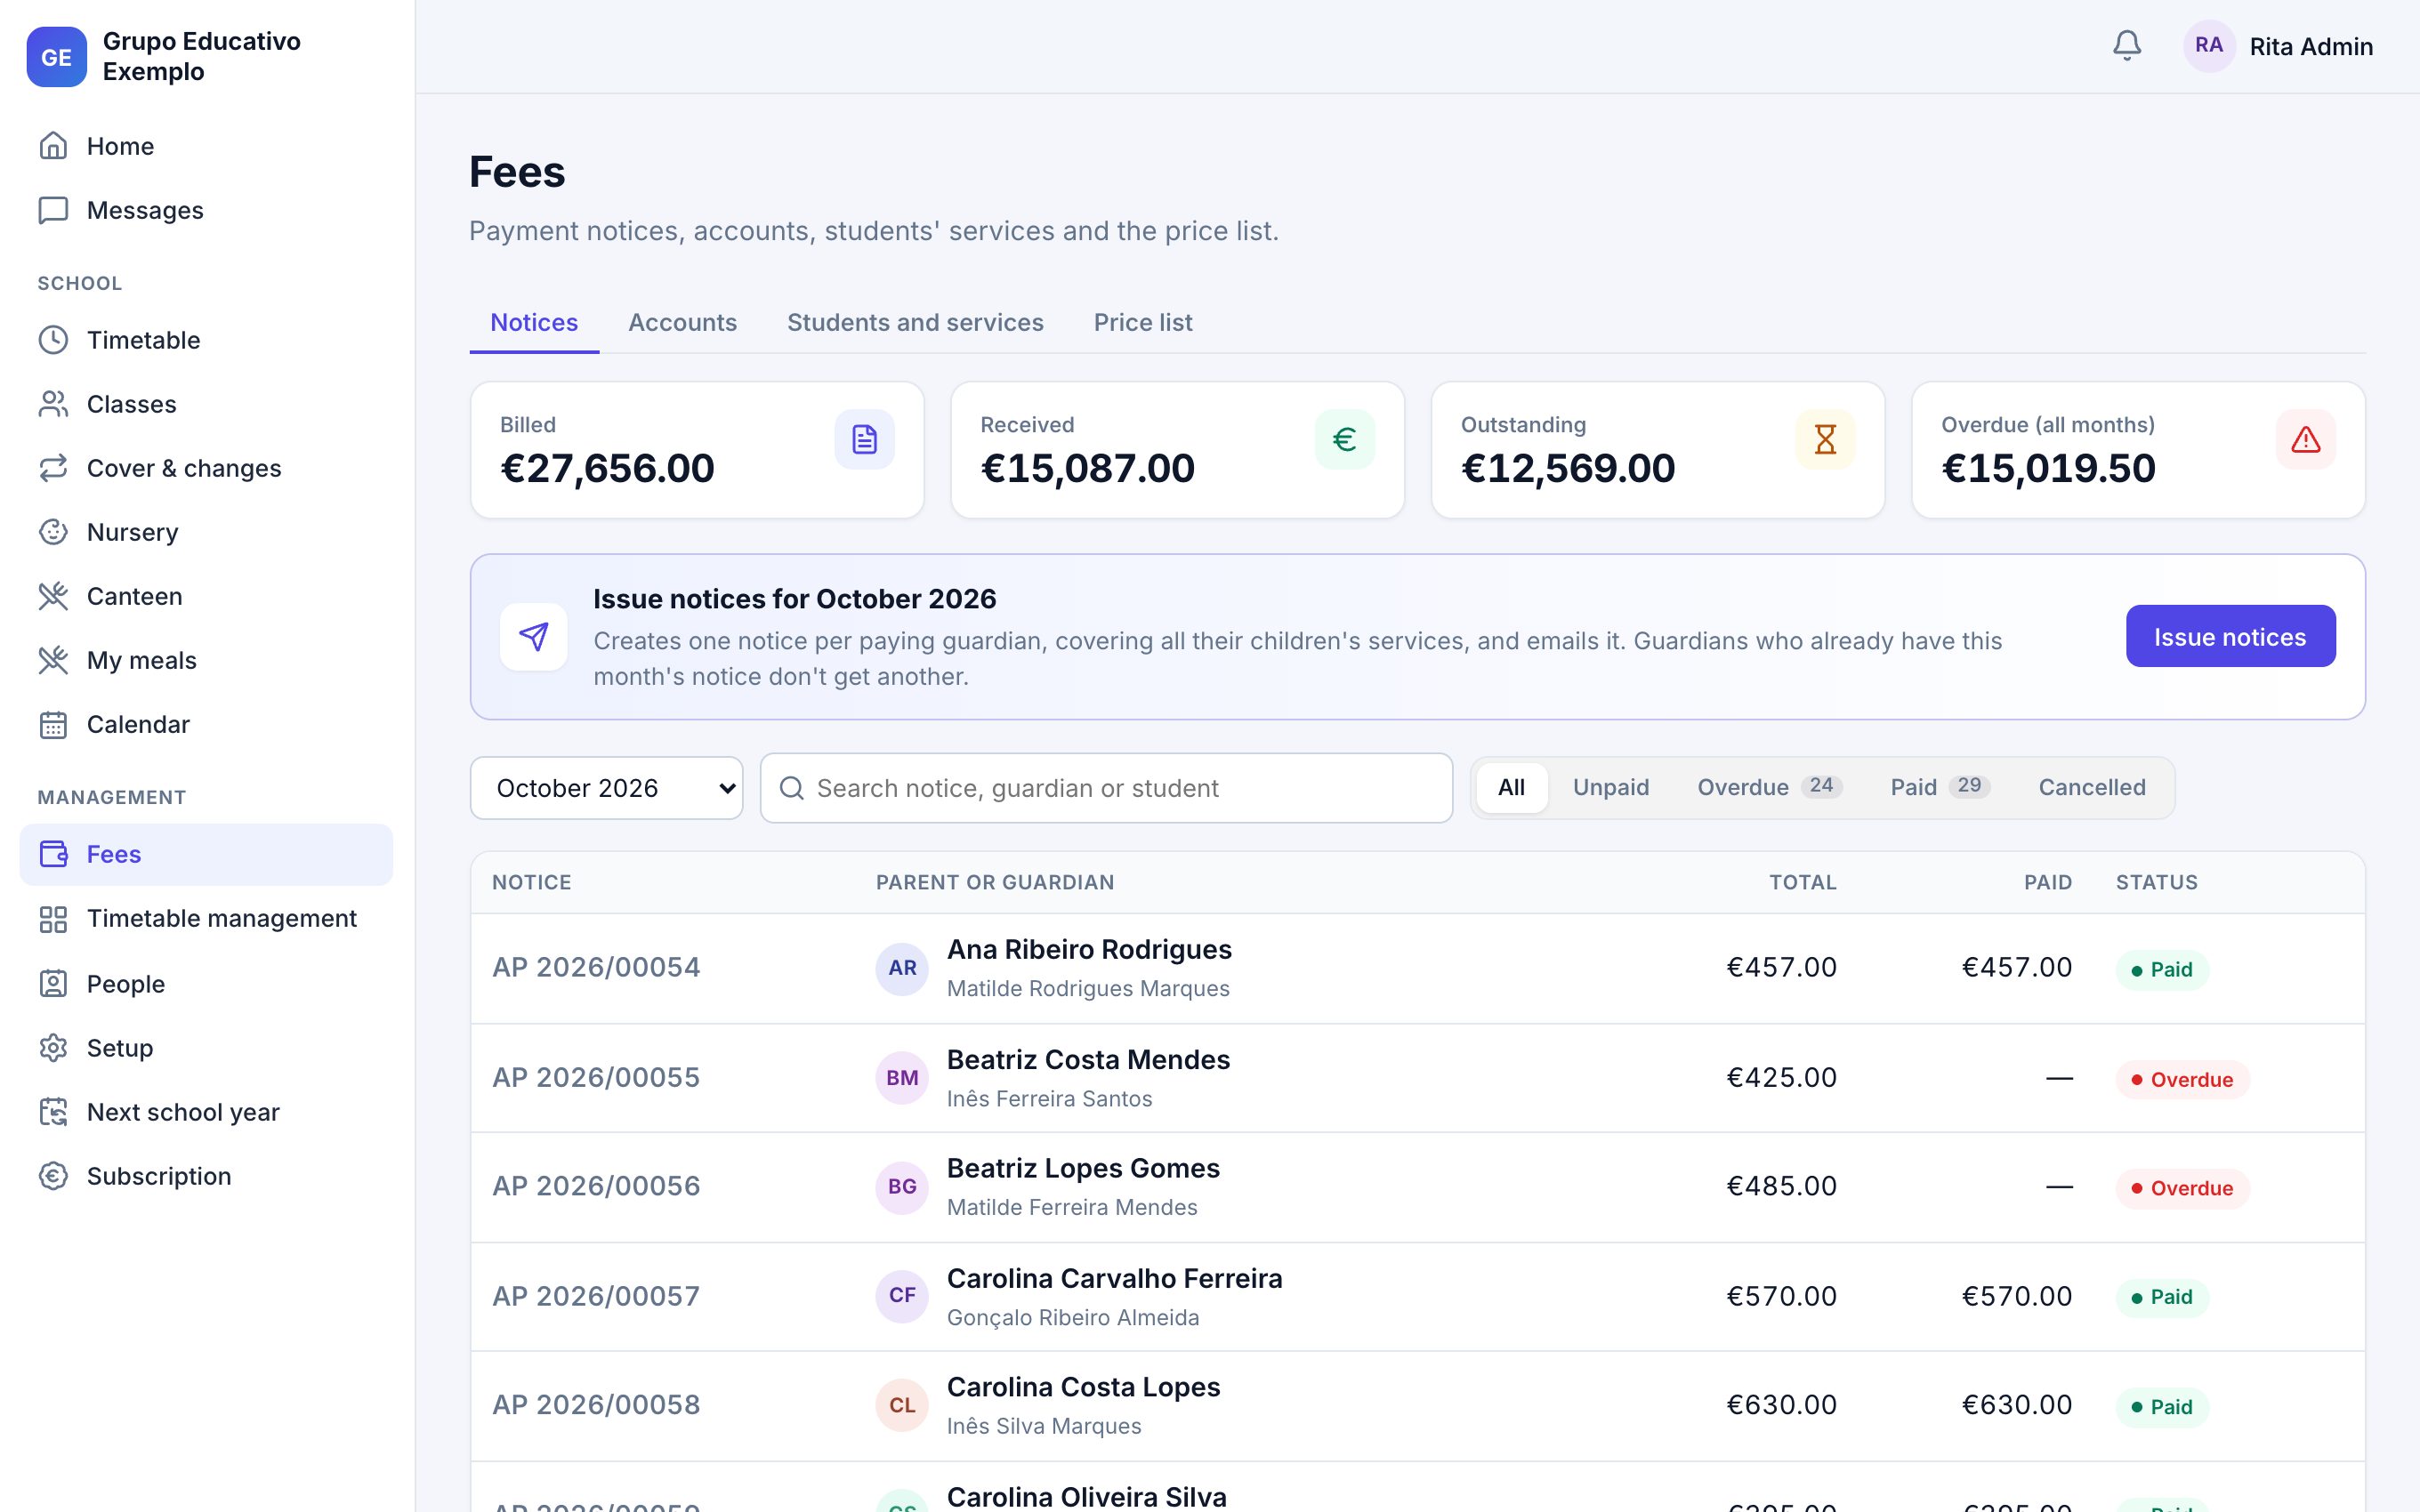Open Cover & changes swap icon

53,468
